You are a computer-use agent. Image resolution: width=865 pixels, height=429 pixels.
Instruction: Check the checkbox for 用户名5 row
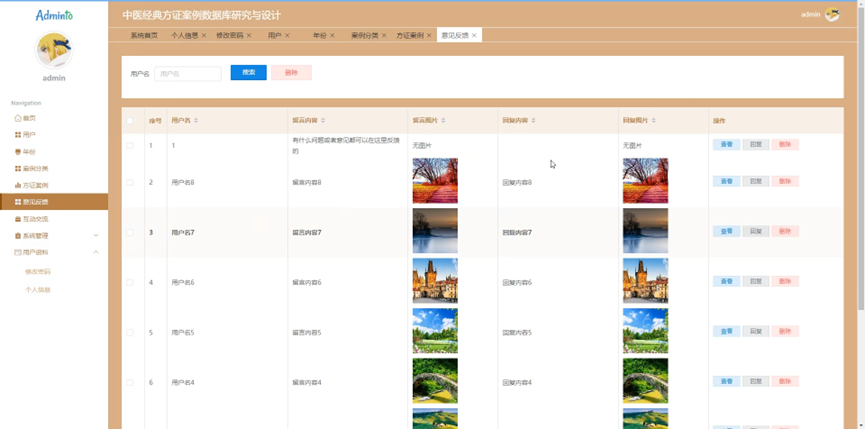pos(130,333)
